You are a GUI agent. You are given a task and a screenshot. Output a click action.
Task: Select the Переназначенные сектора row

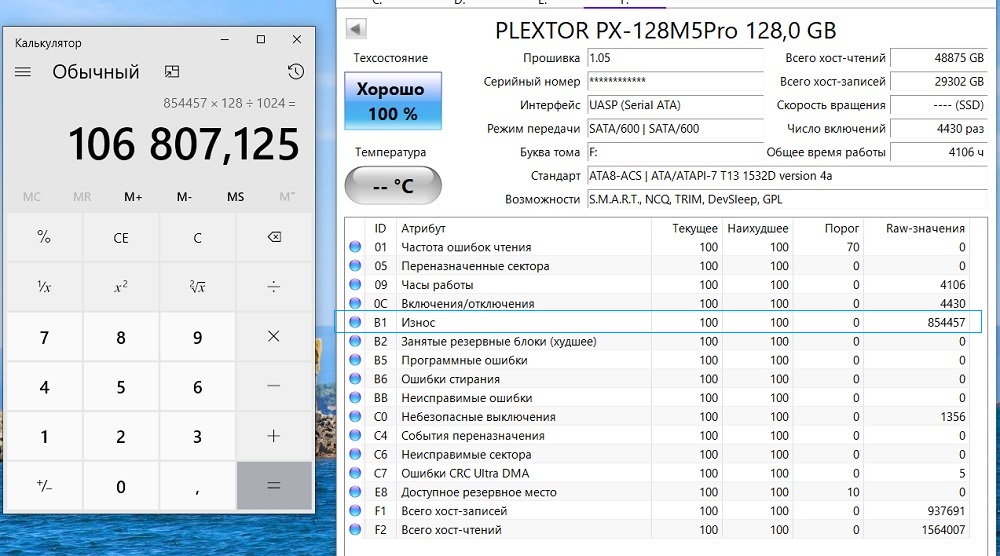pyautogui.click(x=658, y=266)
